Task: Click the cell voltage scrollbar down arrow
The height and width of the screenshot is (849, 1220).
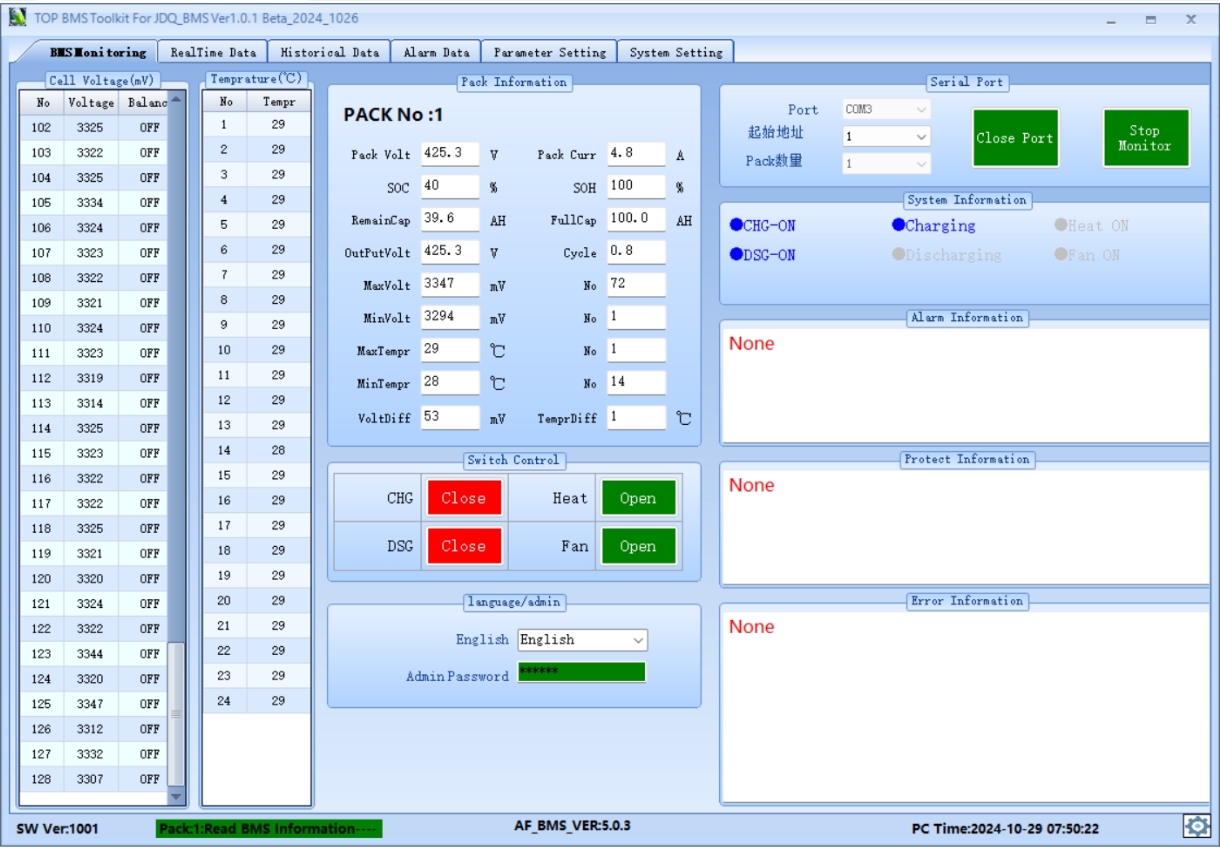Action: 176,797
